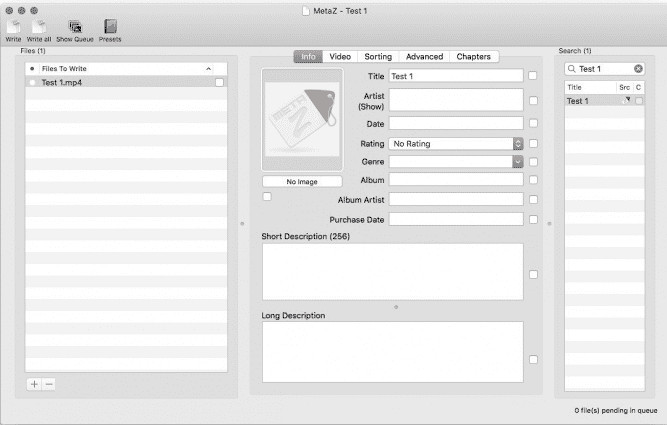Toggle the Genre field checkbox

click(x=533, y=162)
